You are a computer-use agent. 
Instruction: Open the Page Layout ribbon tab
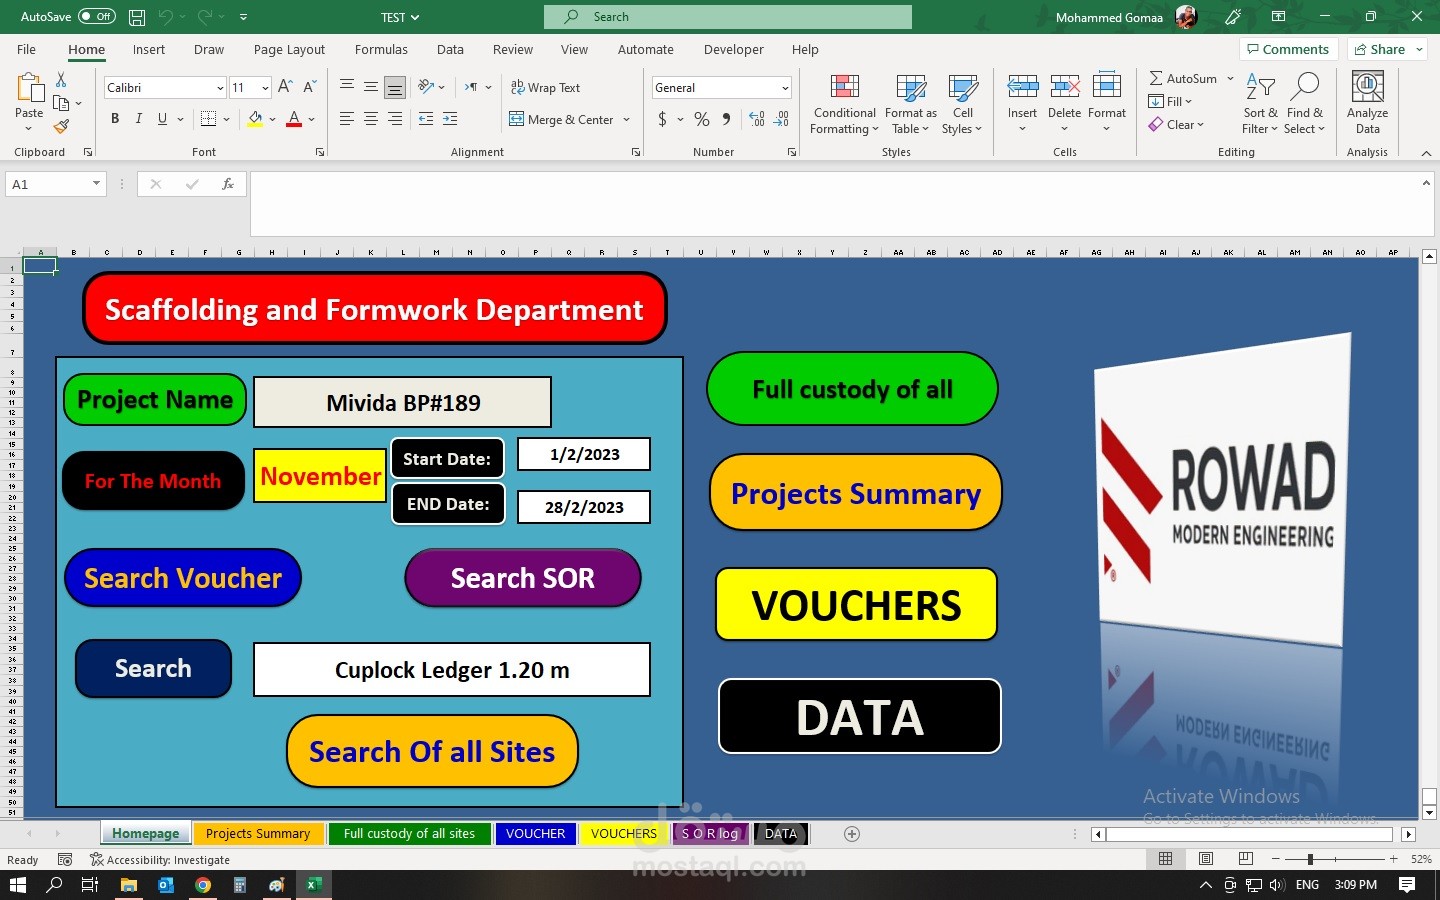(x=289, y=49)
